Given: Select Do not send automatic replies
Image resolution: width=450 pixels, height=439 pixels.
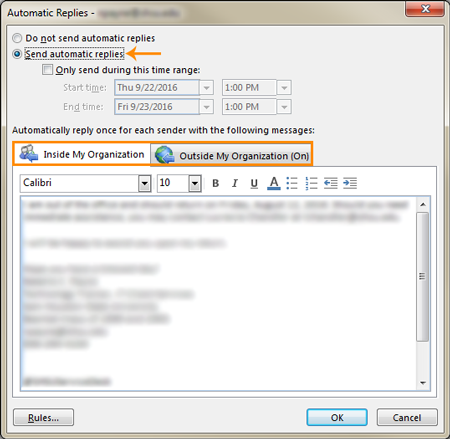Looking at the screenshot, I should 17,38.
